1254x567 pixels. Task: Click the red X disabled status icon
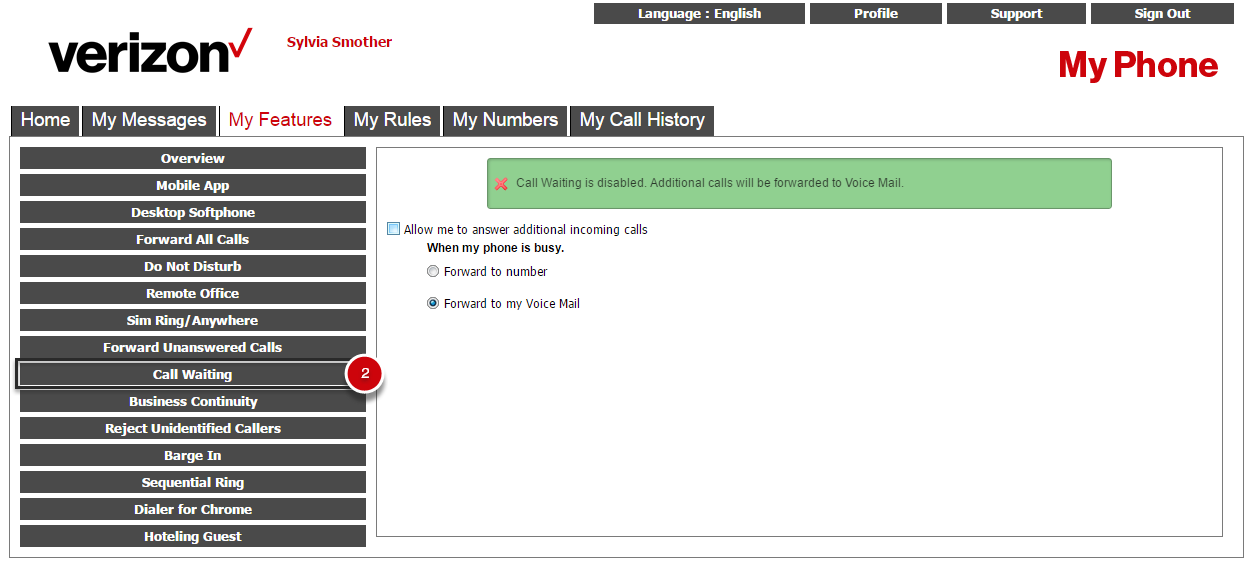(502, 184)
